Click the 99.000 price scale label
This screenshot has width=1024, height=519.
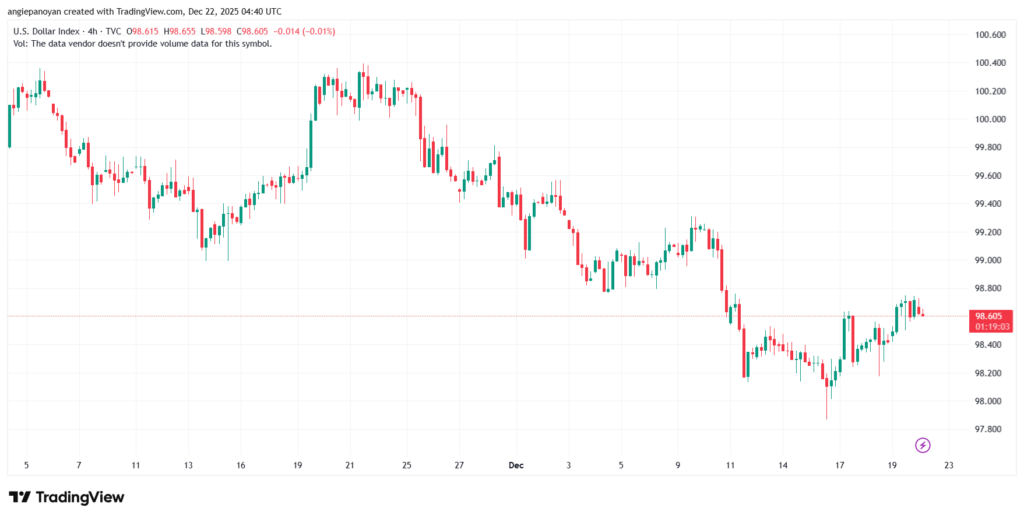click(x=990, y=260)
